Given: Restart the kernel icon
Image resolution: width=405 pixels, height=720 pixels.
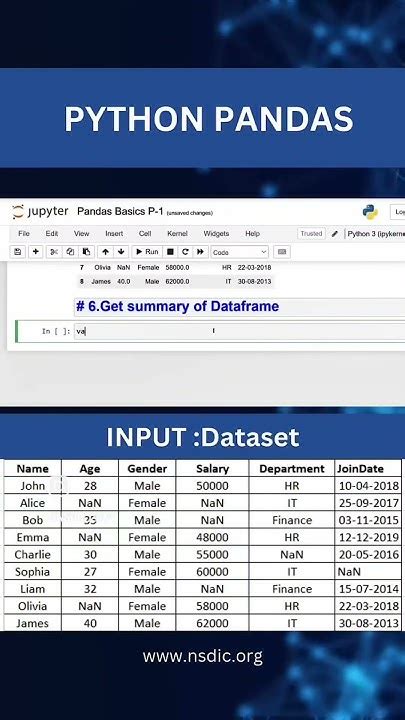Looking at the screenshot, I should 185,252.
